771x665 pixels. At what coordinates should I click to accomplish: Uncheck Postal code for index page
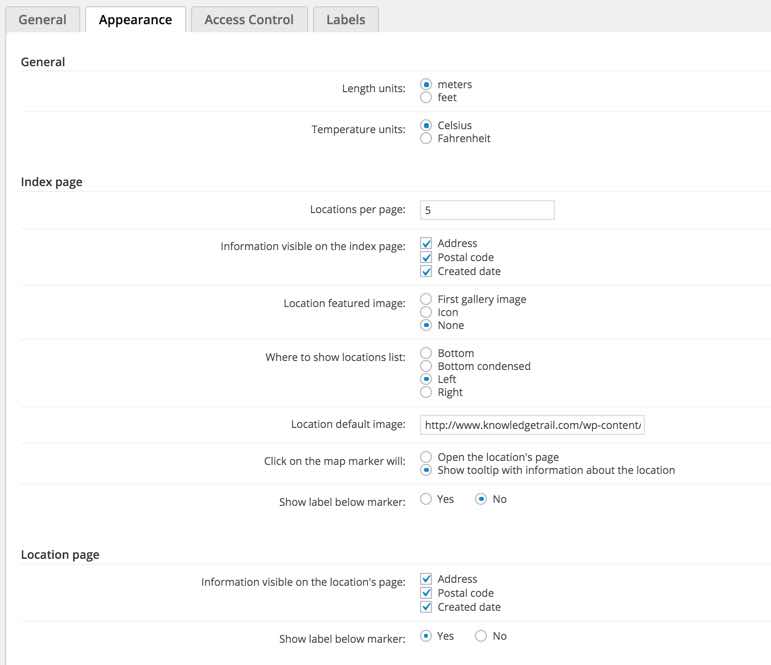(426, 258)
